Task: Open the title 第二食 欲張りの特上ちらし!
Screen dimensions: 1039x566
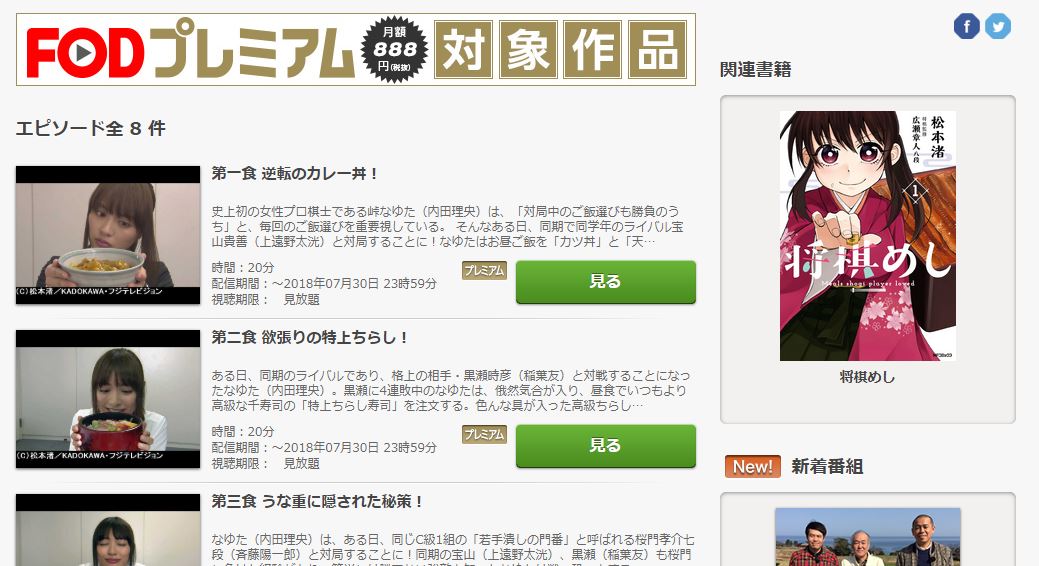Action: coord(310,337)
